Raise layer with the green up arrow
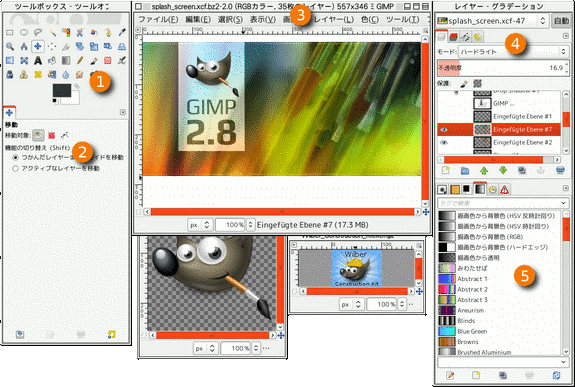The image size is (575, 387). click(484, 171)
